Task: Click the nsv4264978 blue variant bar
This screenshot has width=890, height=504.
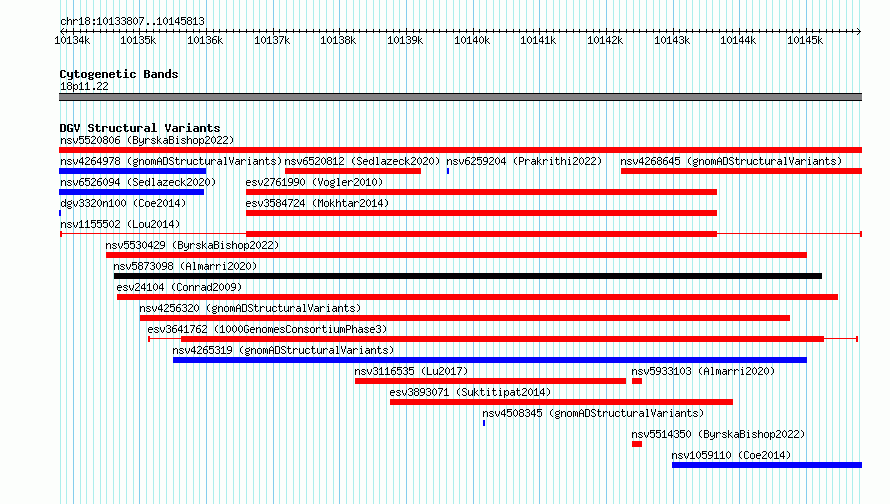Action: coord(132,171)
